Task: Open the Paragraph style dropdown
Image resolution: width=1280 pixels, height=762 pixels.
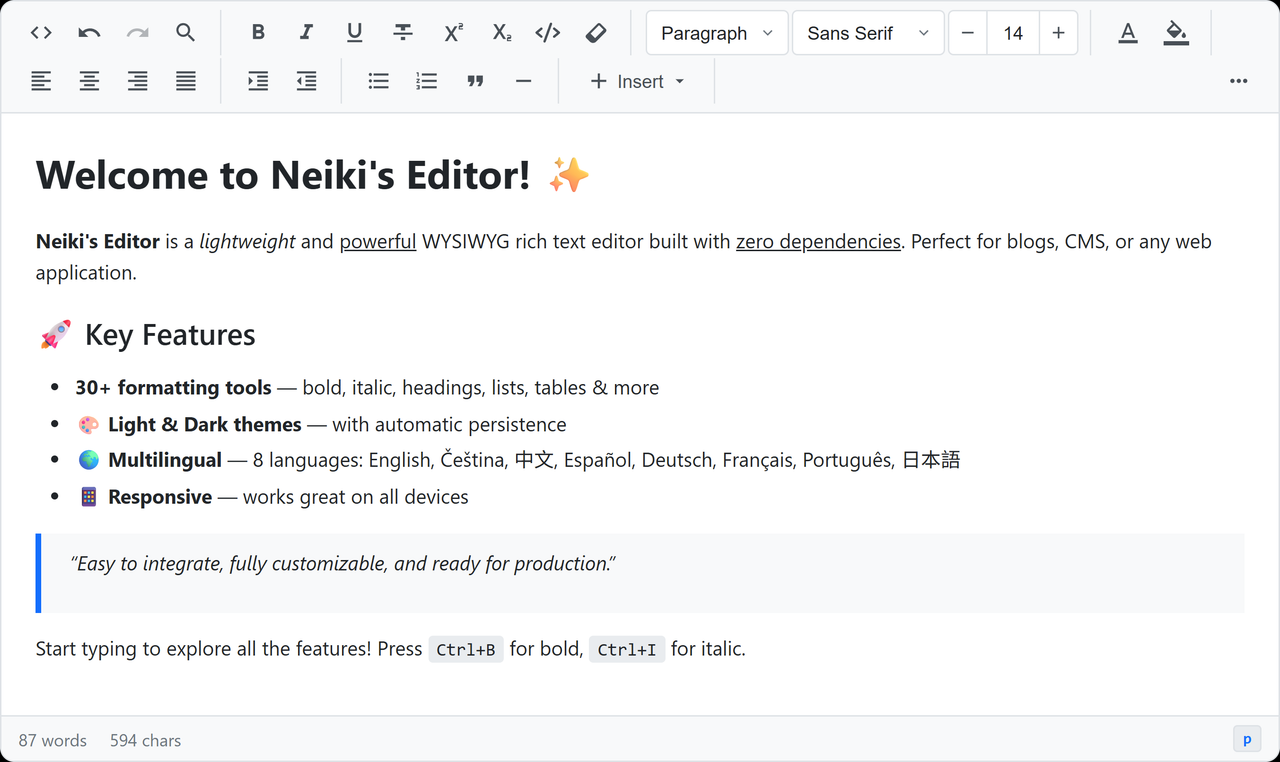Action: [717, 33]
